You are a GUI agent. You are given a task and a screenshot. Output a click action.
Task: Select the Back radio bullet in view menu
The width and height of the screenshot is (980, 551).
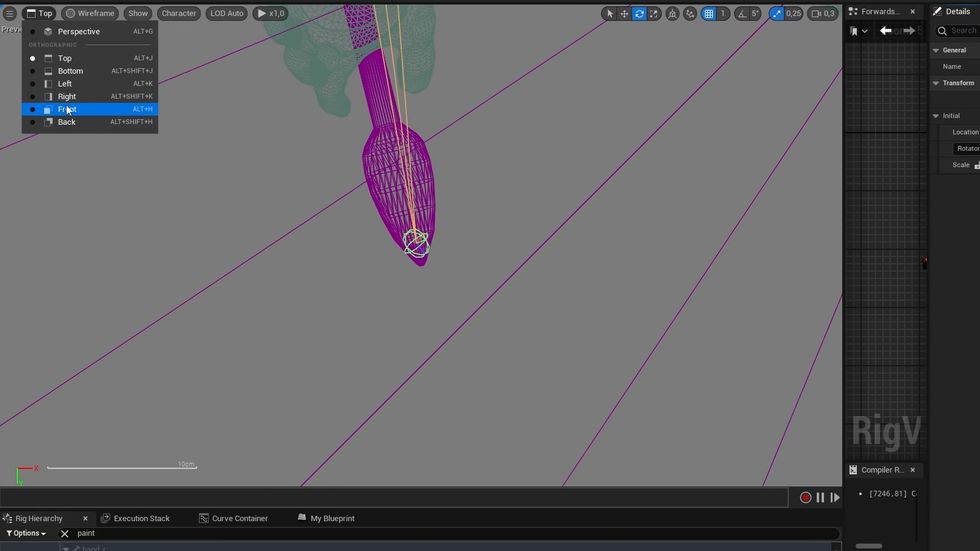(x=32, y=122)
